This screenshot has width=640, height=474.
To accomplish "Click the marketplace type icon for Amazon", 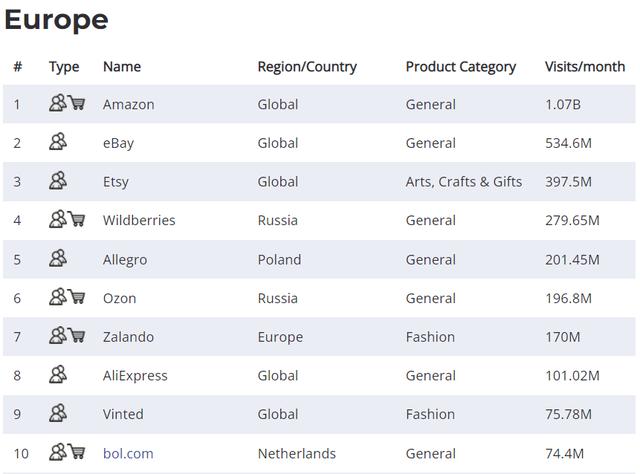I will click(67, 103).
